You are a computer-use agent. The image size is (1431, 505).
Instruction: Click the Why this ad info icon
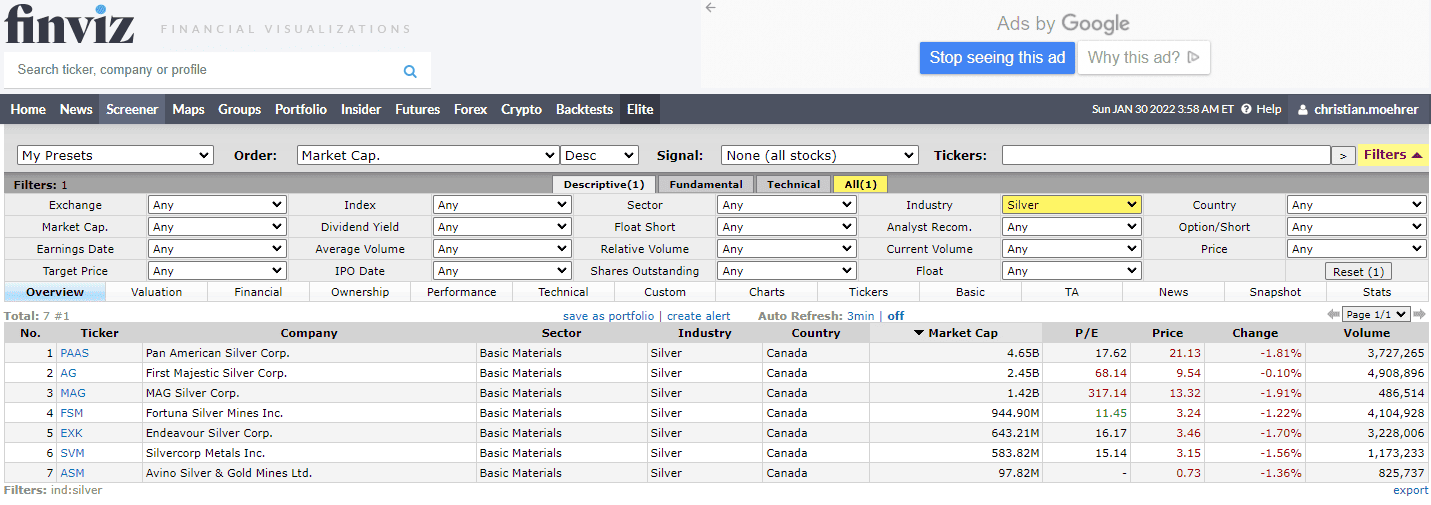coord(1193,58)
